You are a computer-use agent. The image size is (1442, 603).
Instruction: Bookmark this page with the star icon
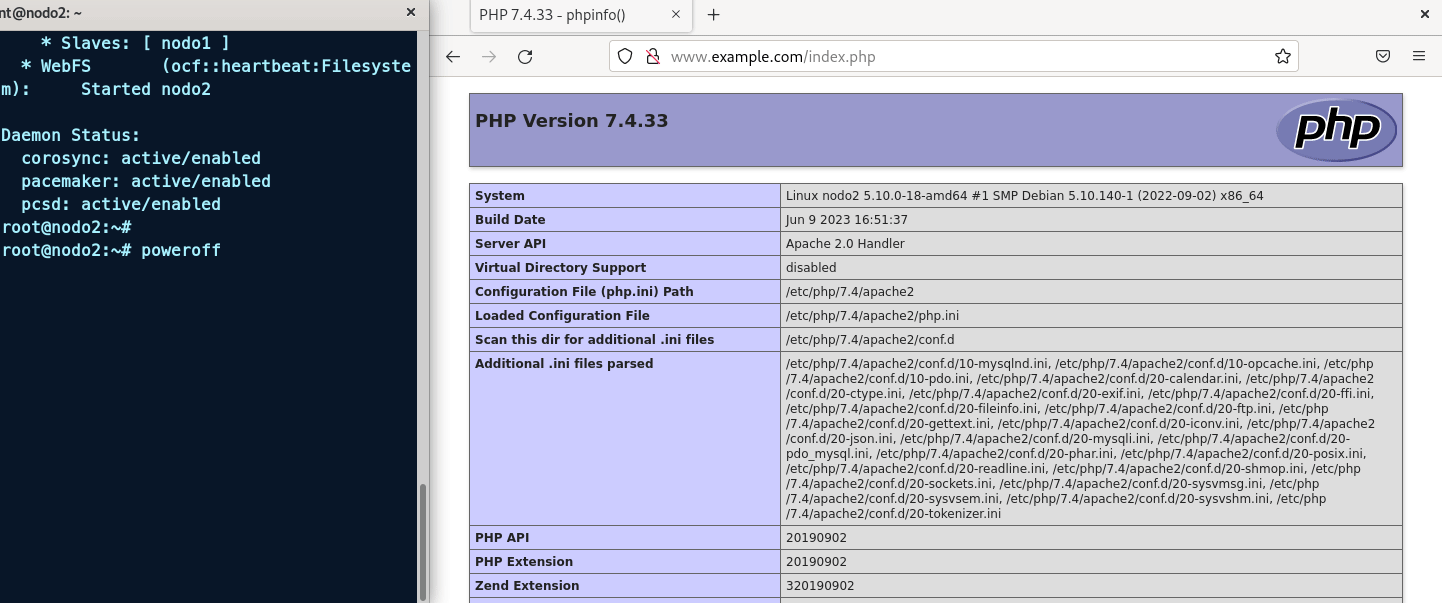(1282, 57)
